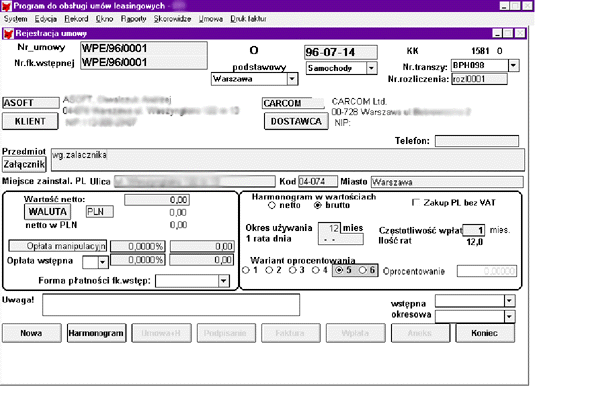Click the Harmonogram button

(x=96, y=333)
